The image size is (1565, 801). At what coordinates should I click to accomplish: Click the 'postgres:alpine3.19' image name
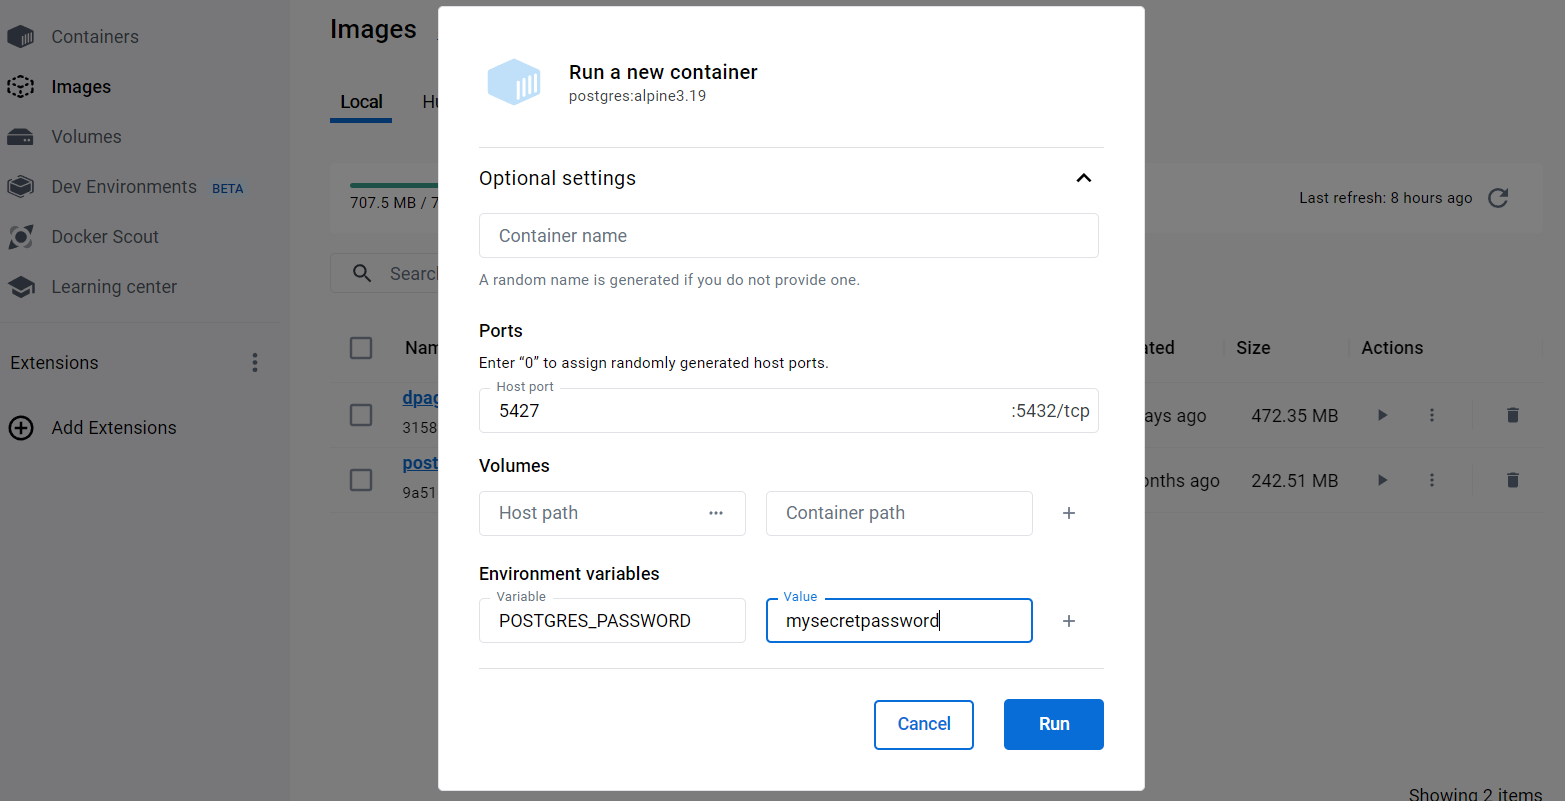point(637,96)
